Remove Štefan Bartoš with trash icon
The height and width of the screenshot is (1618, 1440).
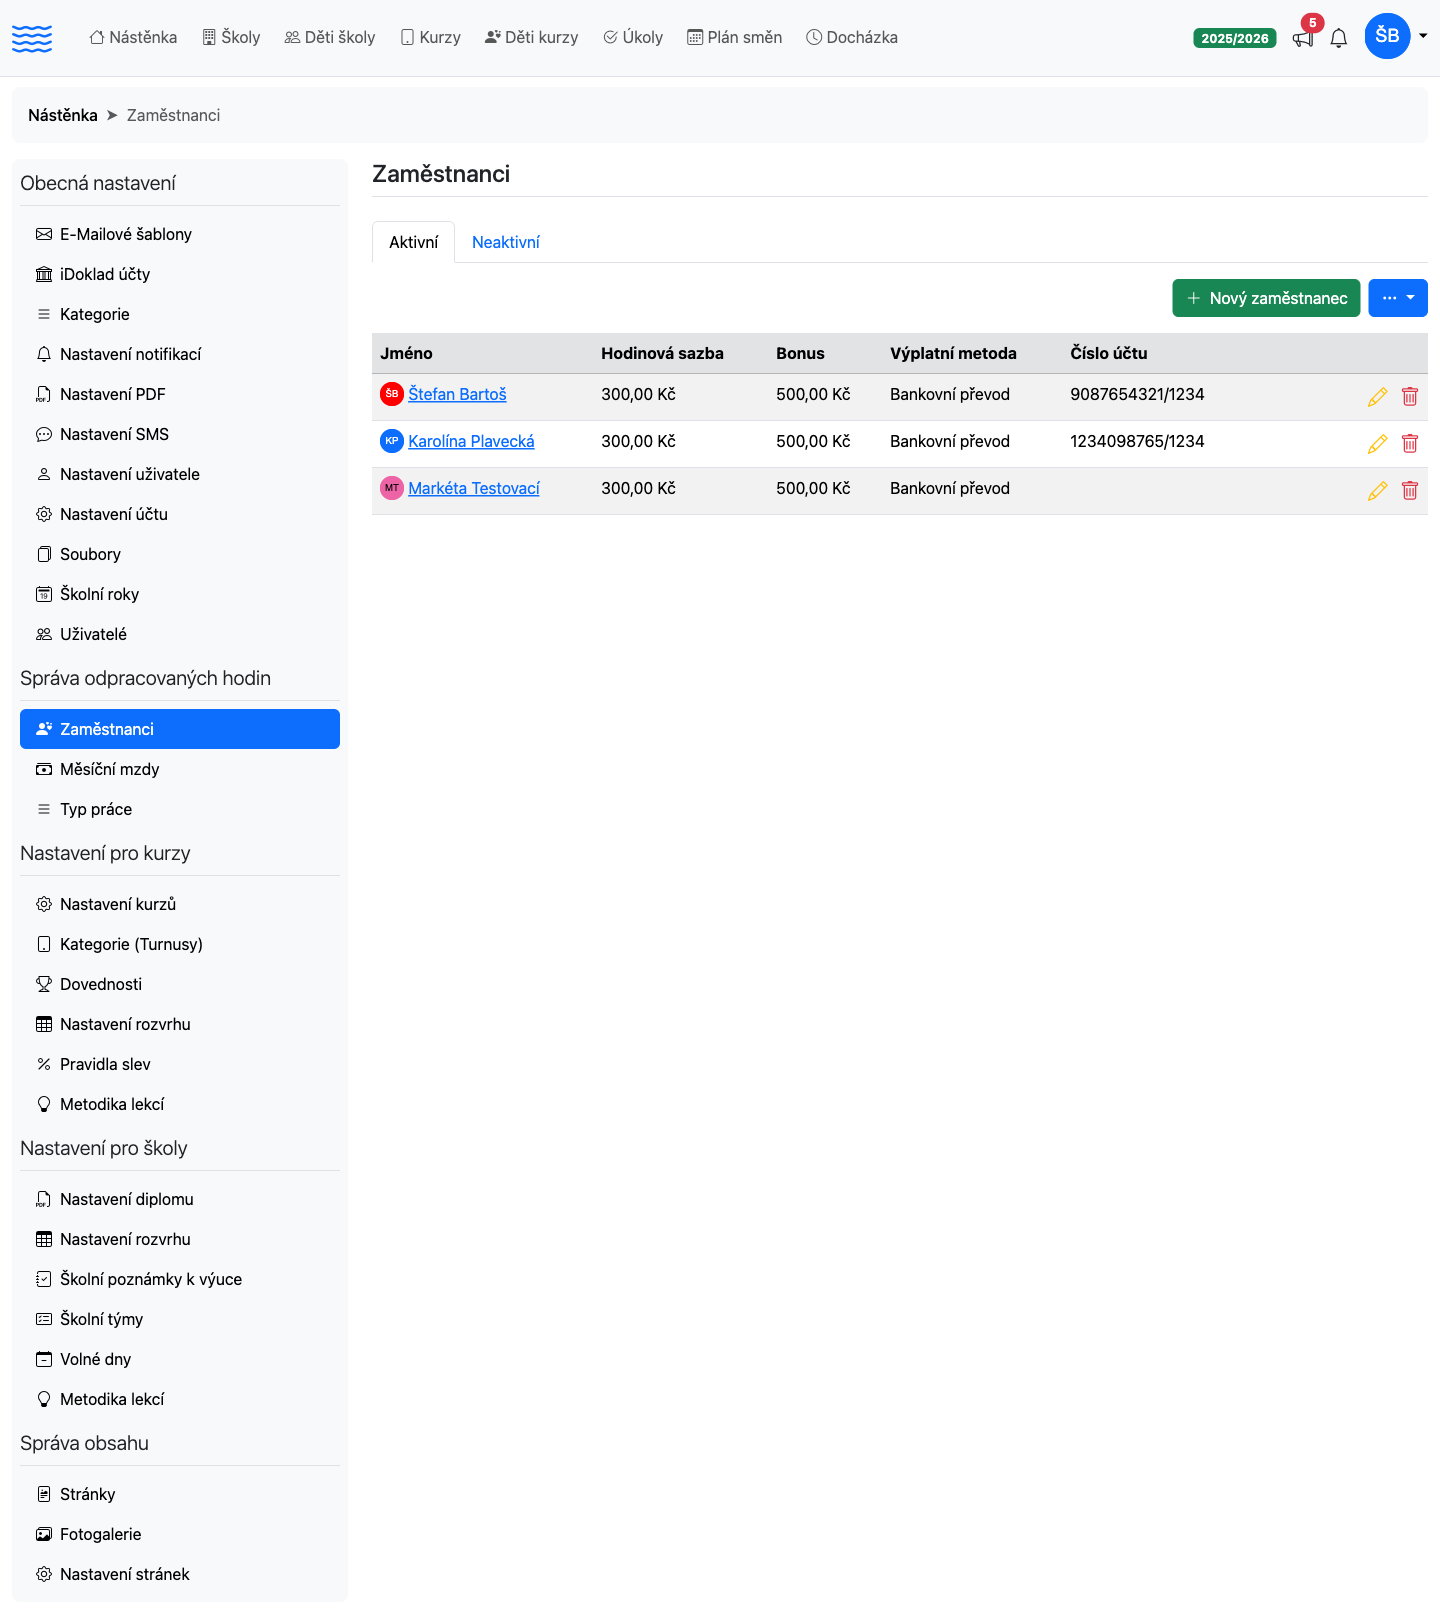coord(1410,397)
